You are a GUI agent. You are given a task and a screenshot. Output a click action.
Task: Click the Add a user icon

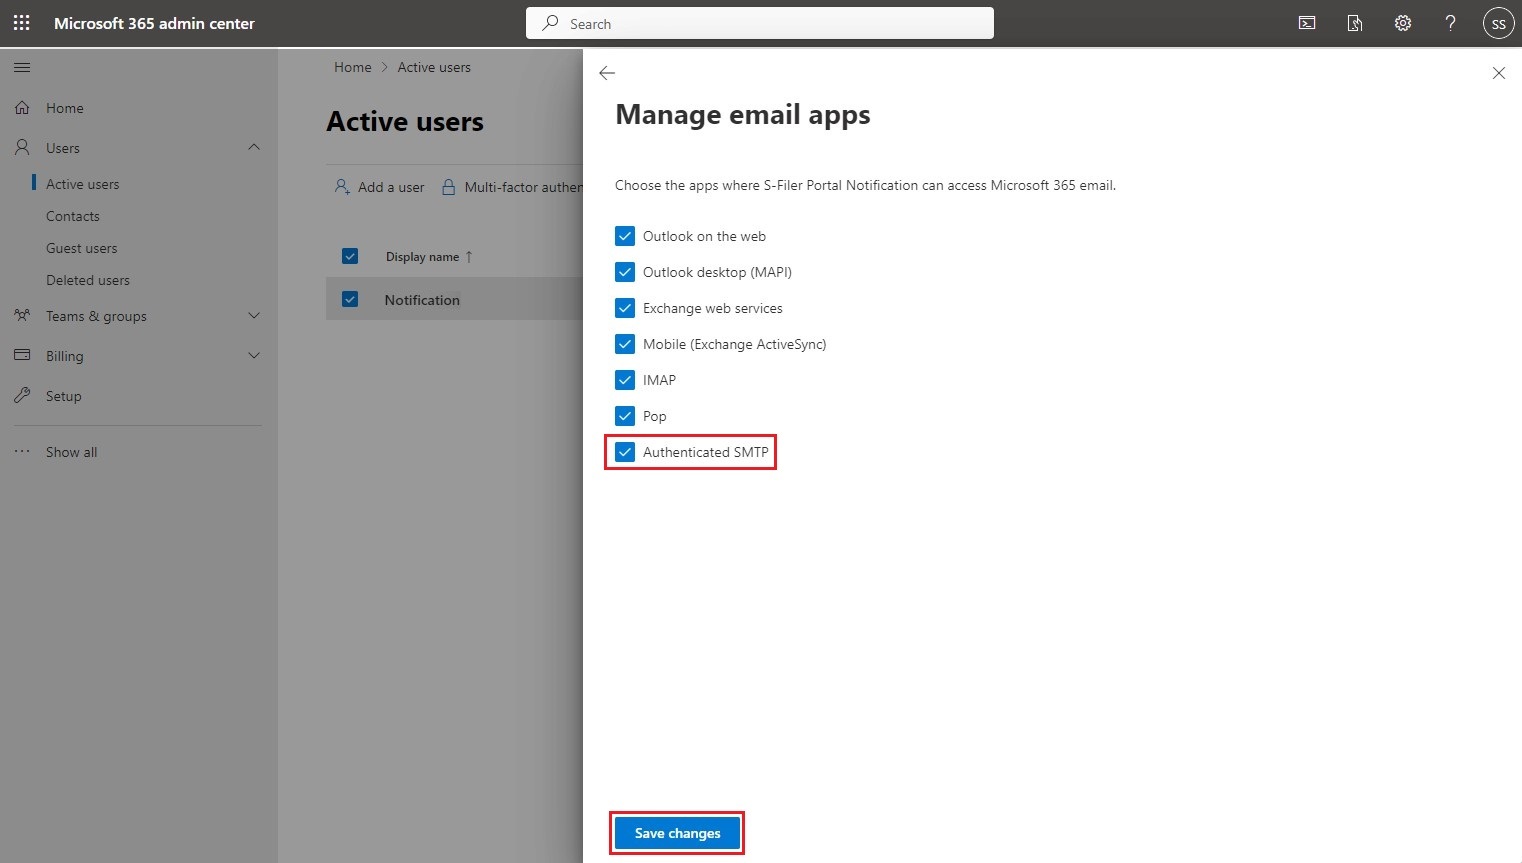click(341, 186)
